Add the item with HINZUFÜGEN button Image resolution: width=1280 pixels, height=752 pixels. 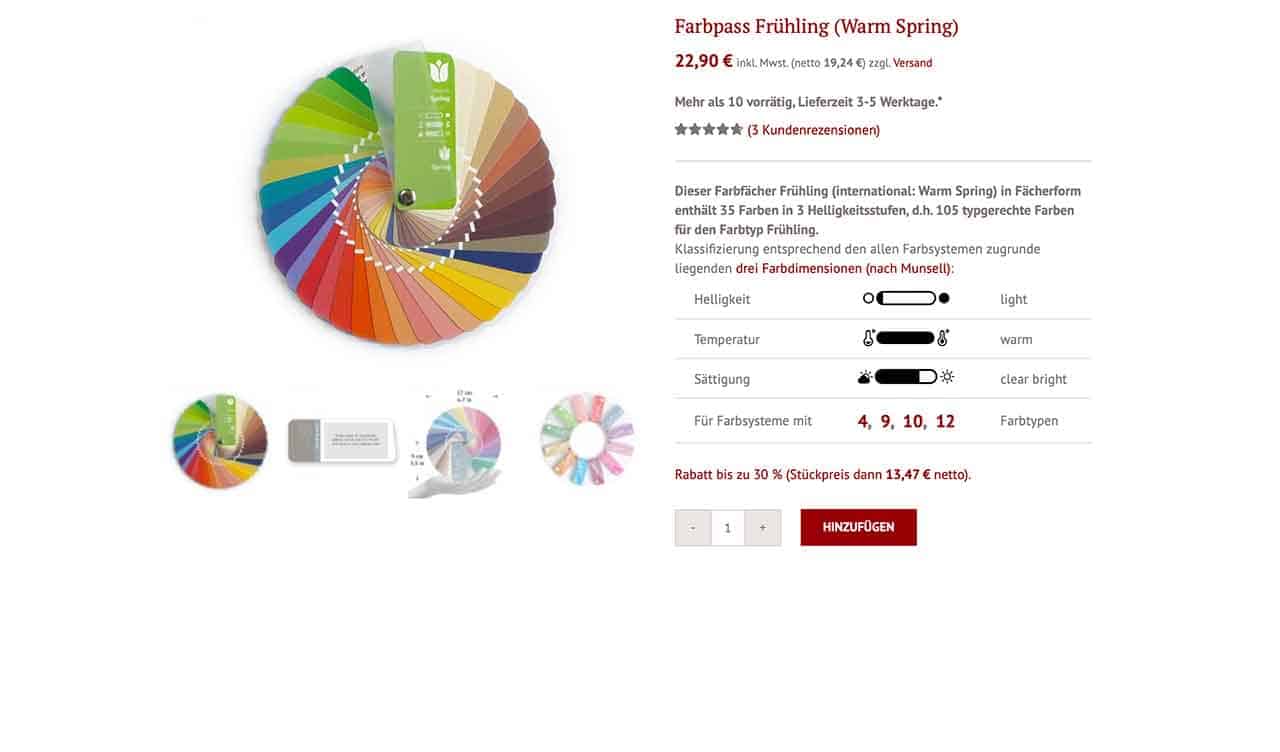[858, 528]
